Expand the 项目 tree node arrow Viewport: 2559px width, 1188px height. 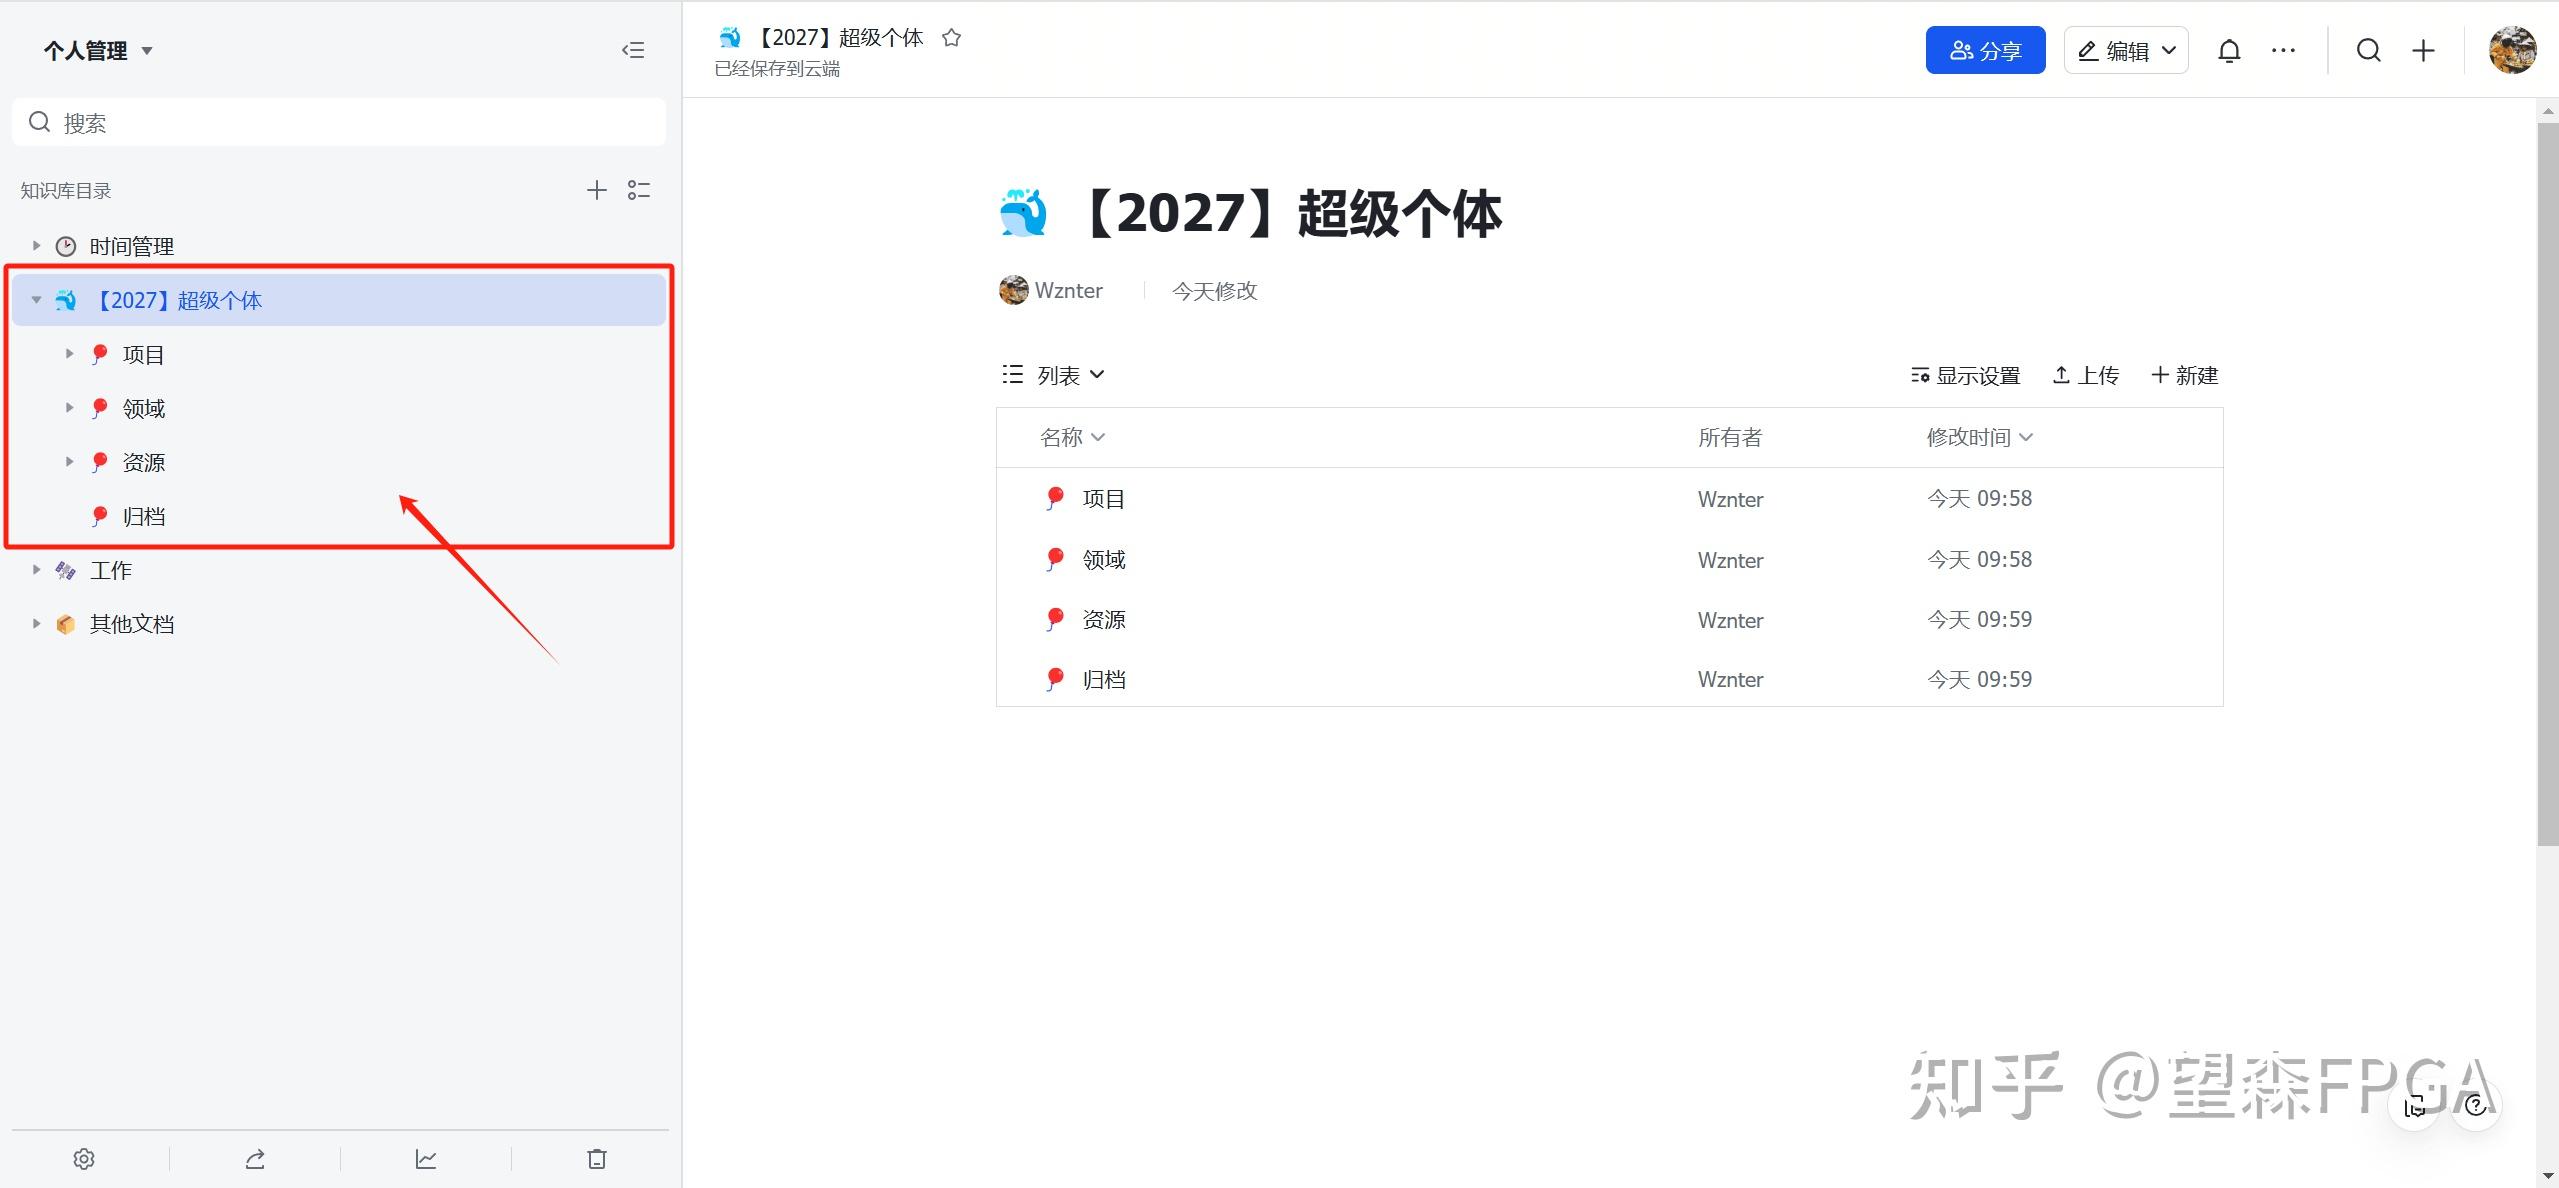point(69,354)
